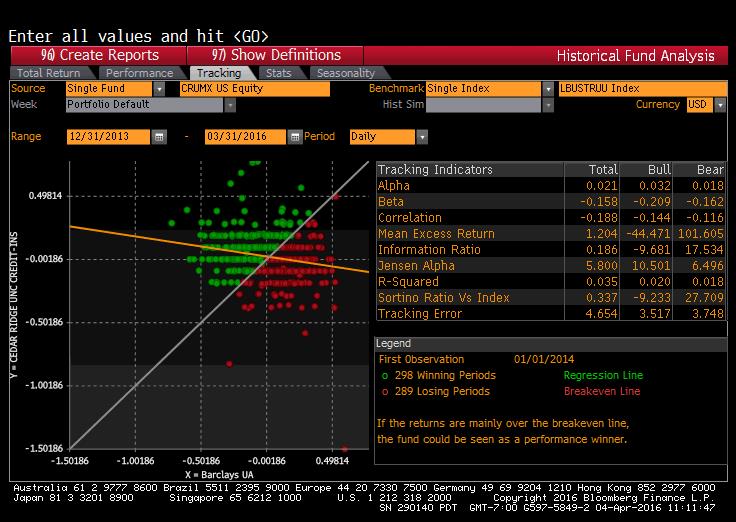Switch to the Total Return tab
The height and width of the screenshot is (522, 736).
point(49,73)
